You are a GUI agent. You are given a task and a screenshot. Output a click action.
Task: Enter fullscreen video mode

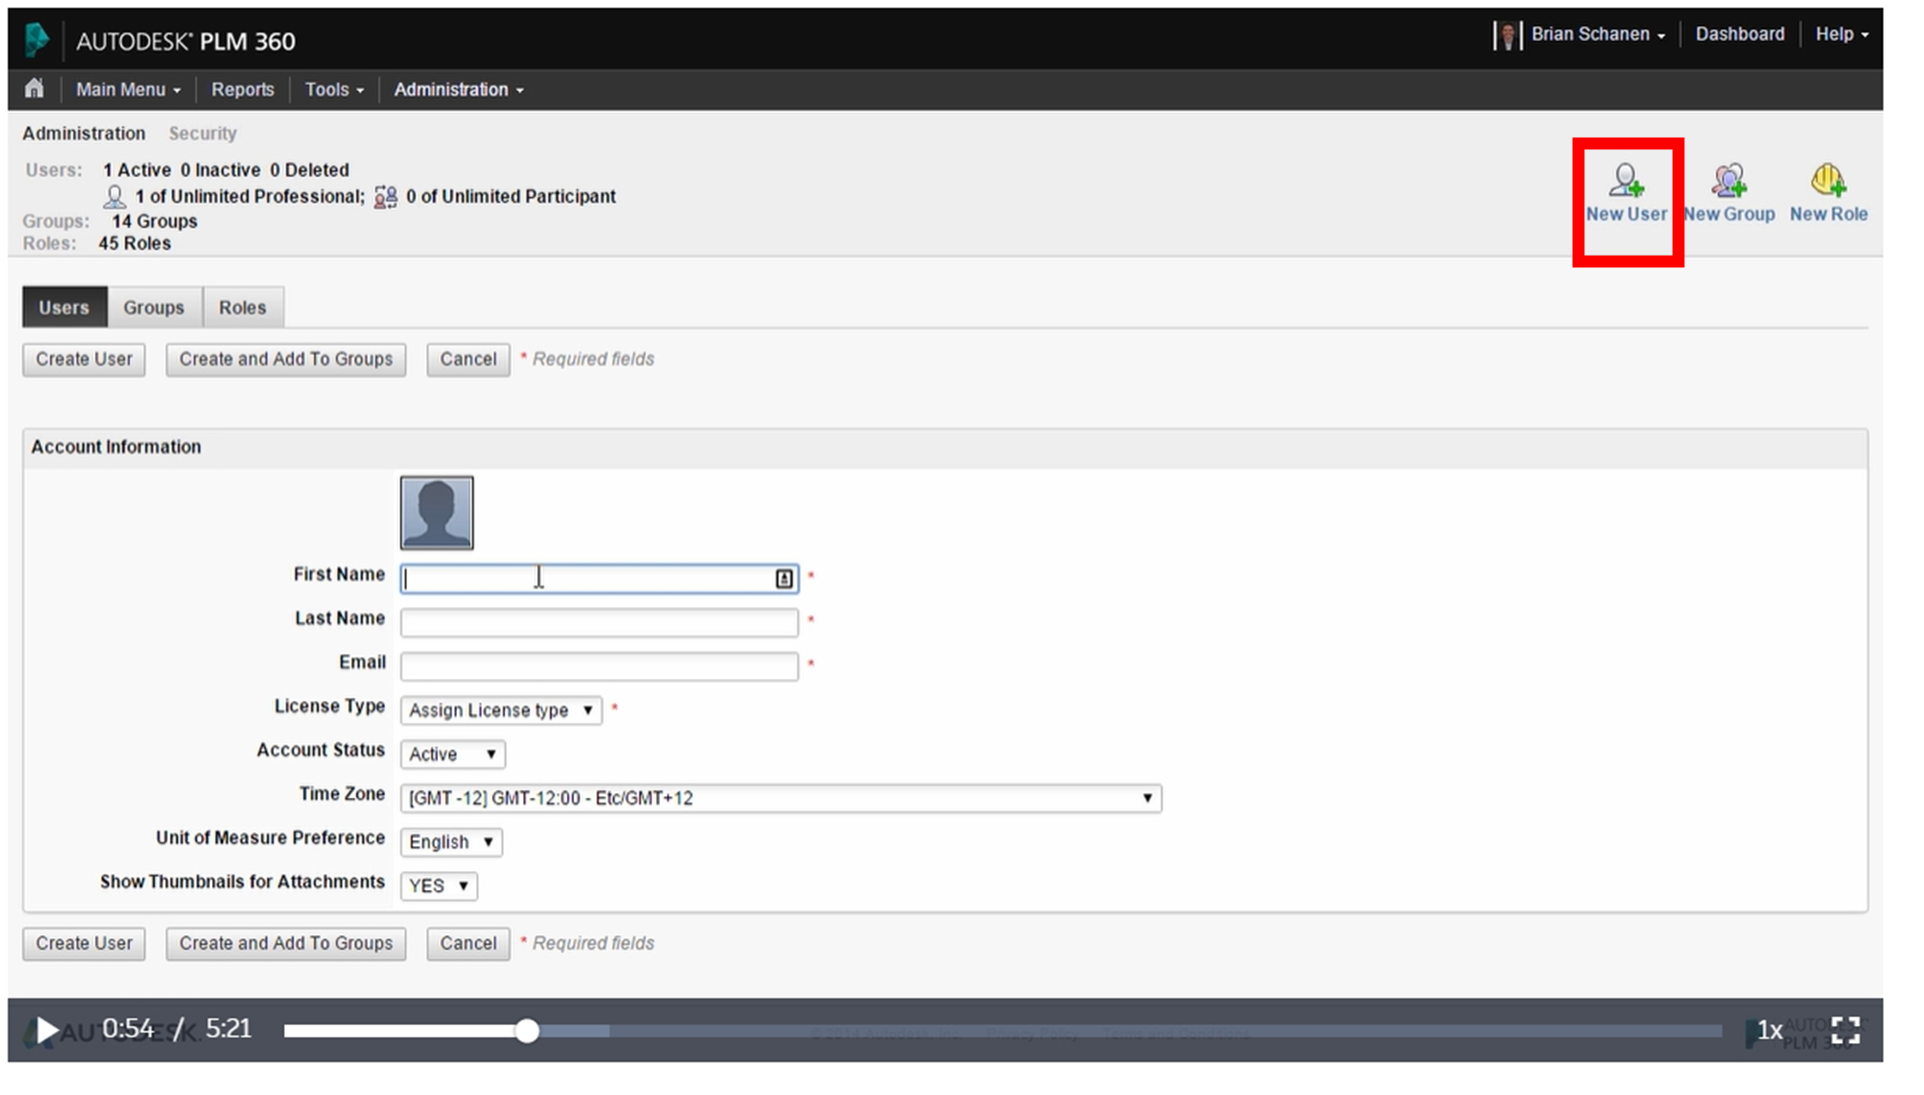[x=1846, y=1030]
